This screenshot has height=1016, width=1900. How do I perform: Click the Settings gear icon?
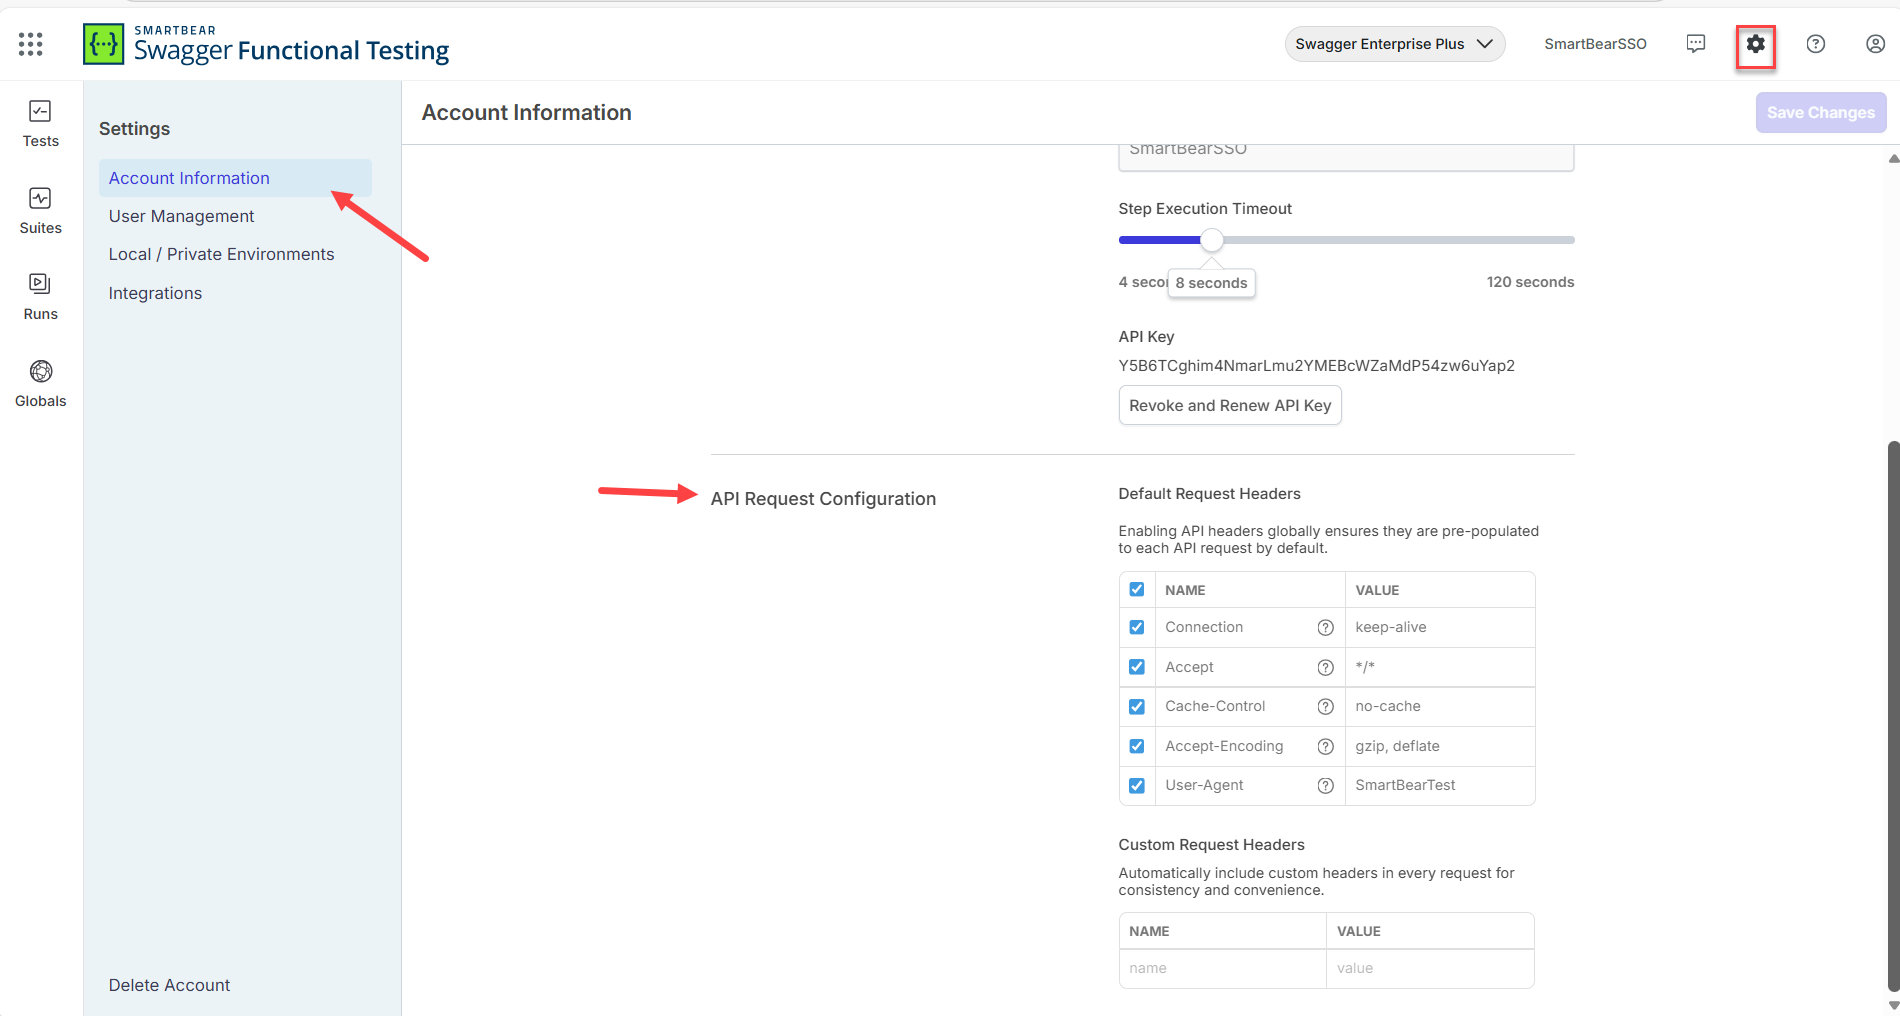coord(1756,43)
